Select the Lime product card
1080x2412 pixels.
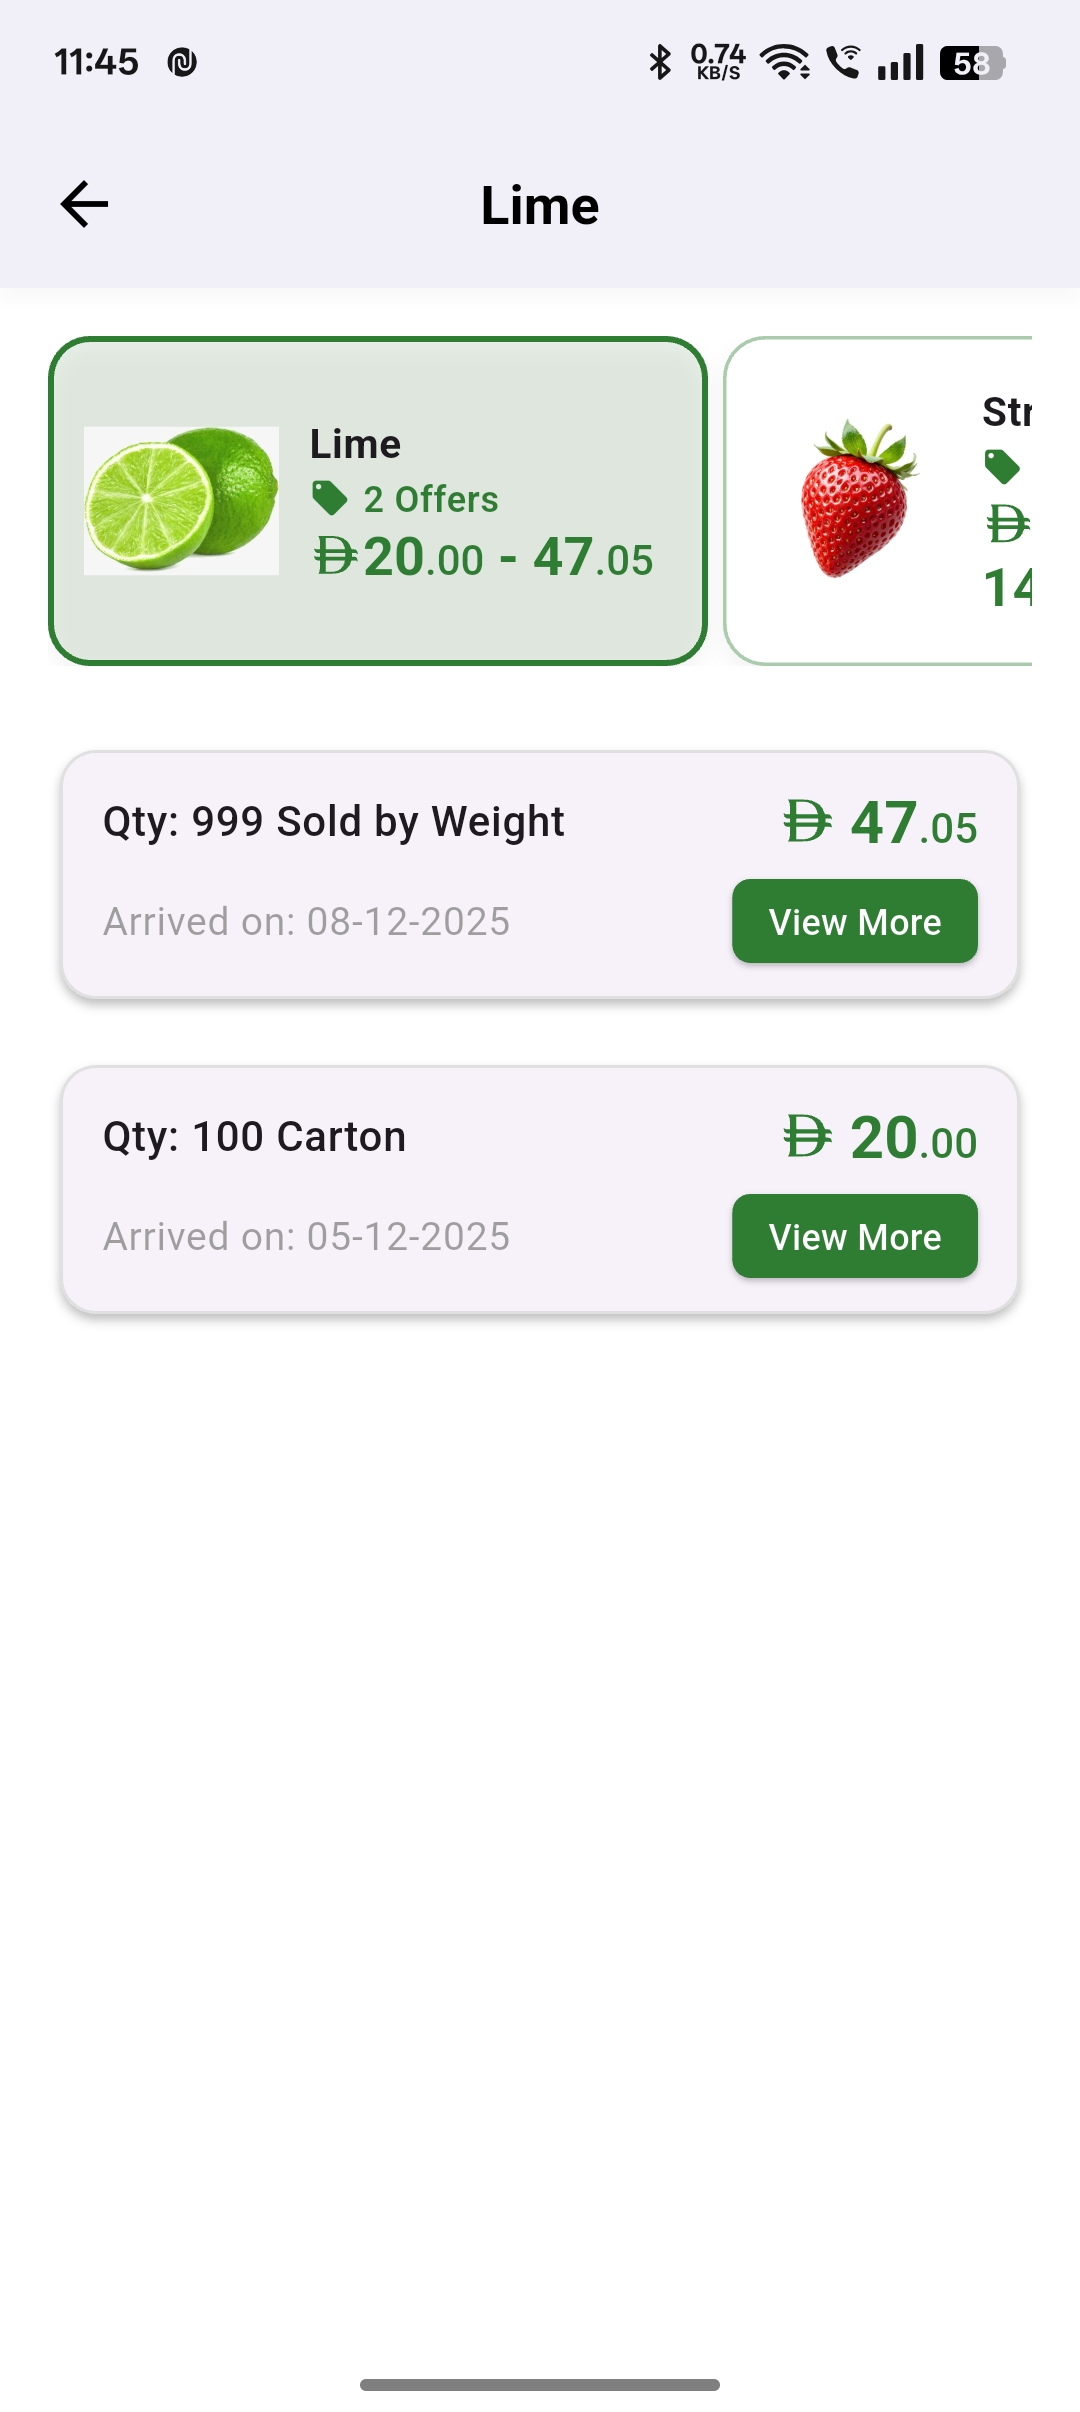pyautogui.click(x=378, y=501)
